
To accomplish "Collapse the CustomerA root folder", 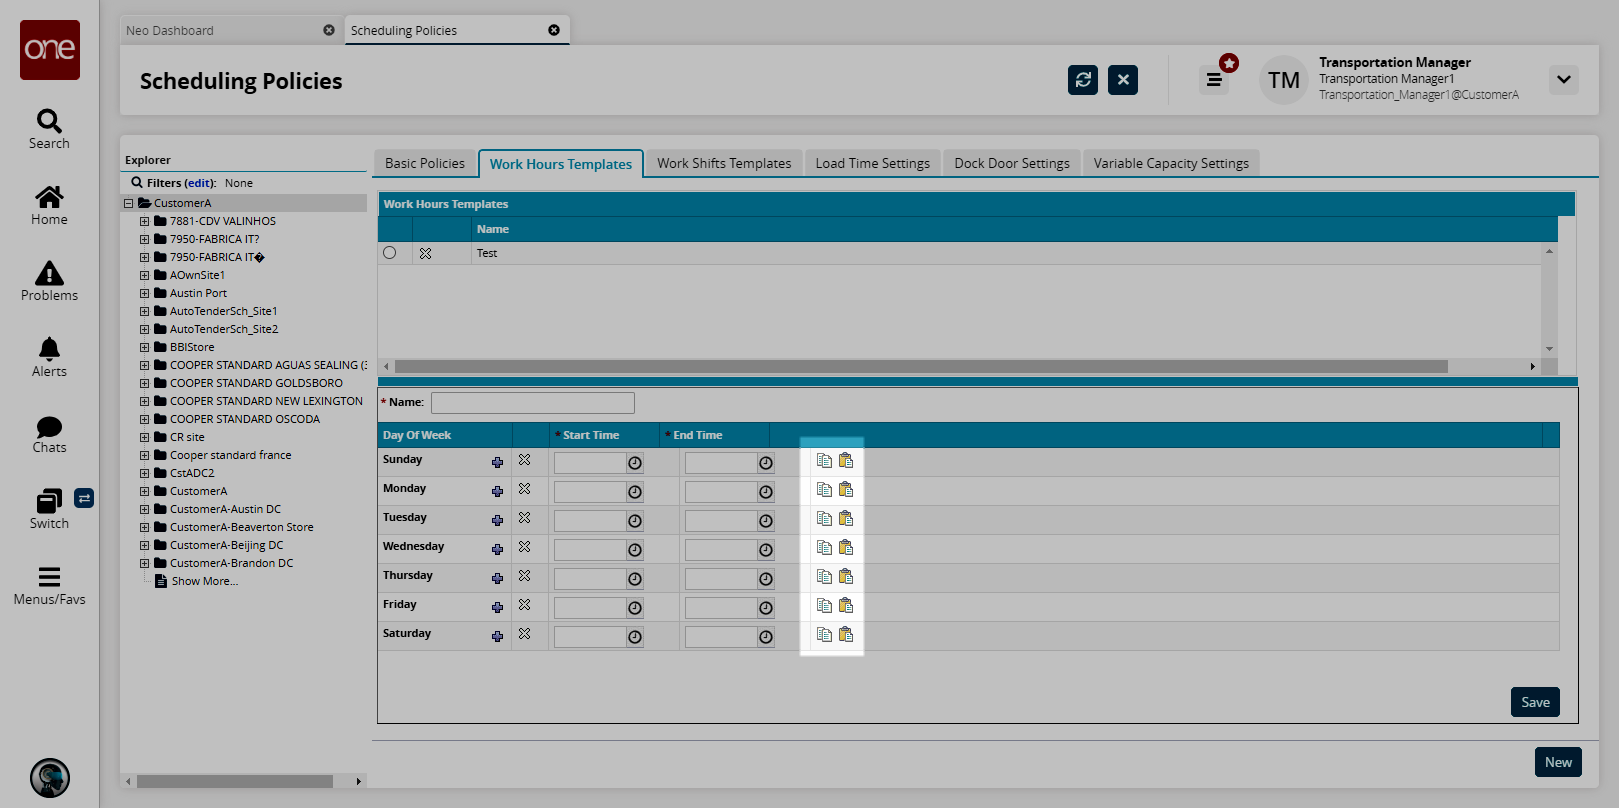I will point(128,203).
